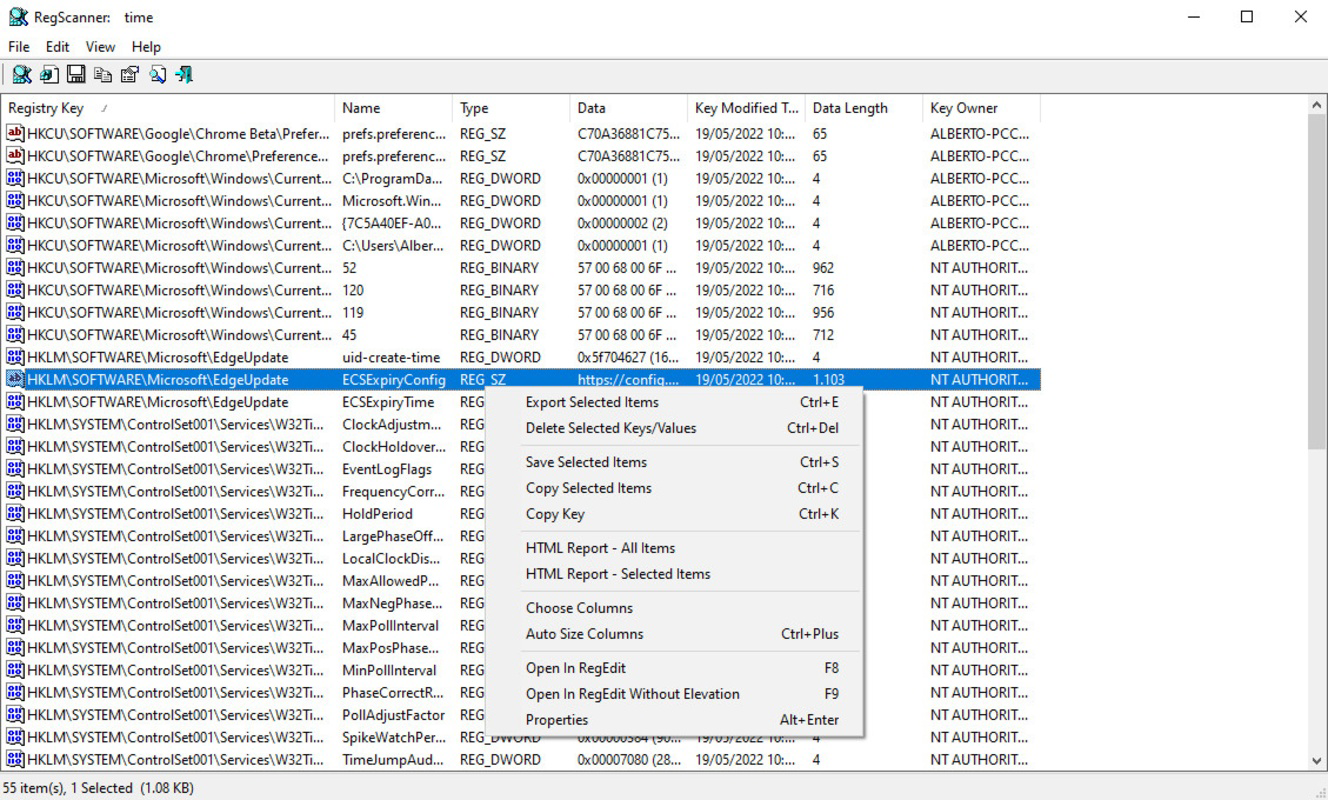Sort by the Name column header
This screenshot has width=1328, height=800.
click(393, 108)
